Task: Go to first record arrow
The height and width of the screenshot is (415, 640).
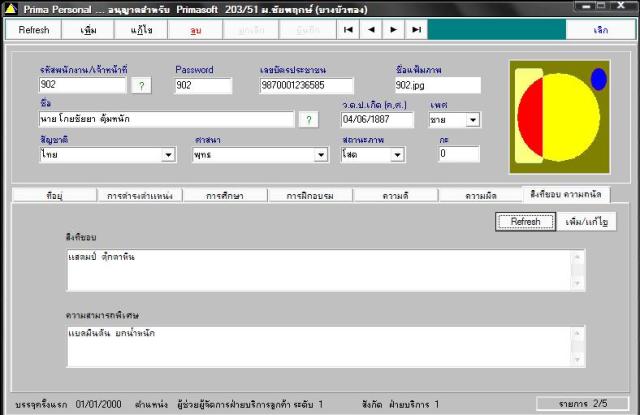Action: click(348, 30)
